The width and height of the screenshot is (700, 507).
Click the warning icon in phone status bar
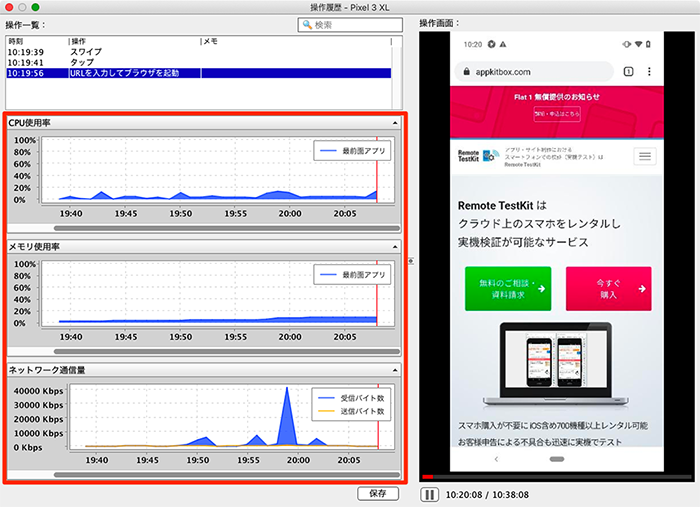503,44
